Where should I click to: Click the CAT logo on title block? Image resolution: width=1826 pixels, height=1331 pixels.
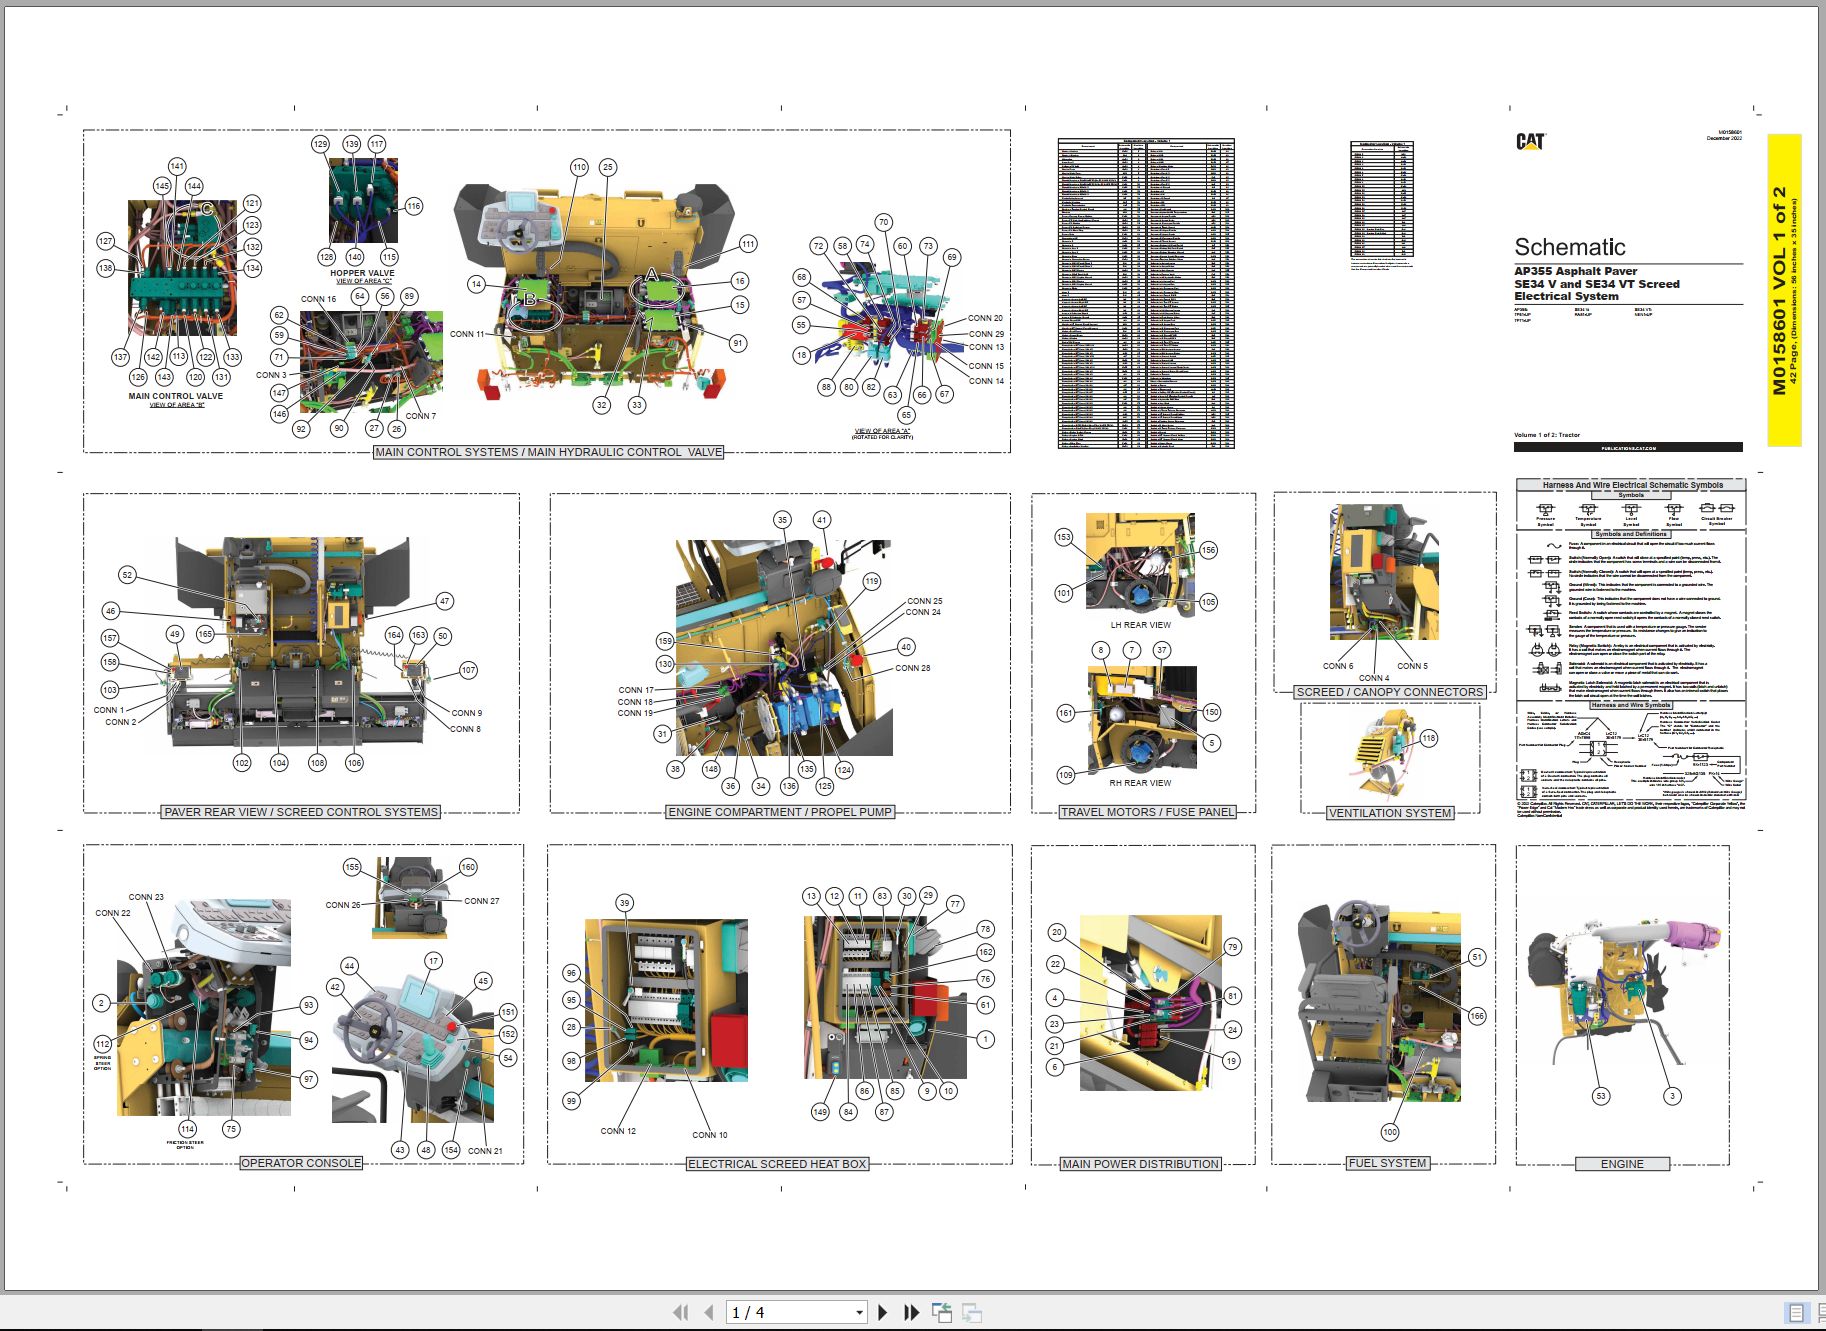[x=1530, y=142]
